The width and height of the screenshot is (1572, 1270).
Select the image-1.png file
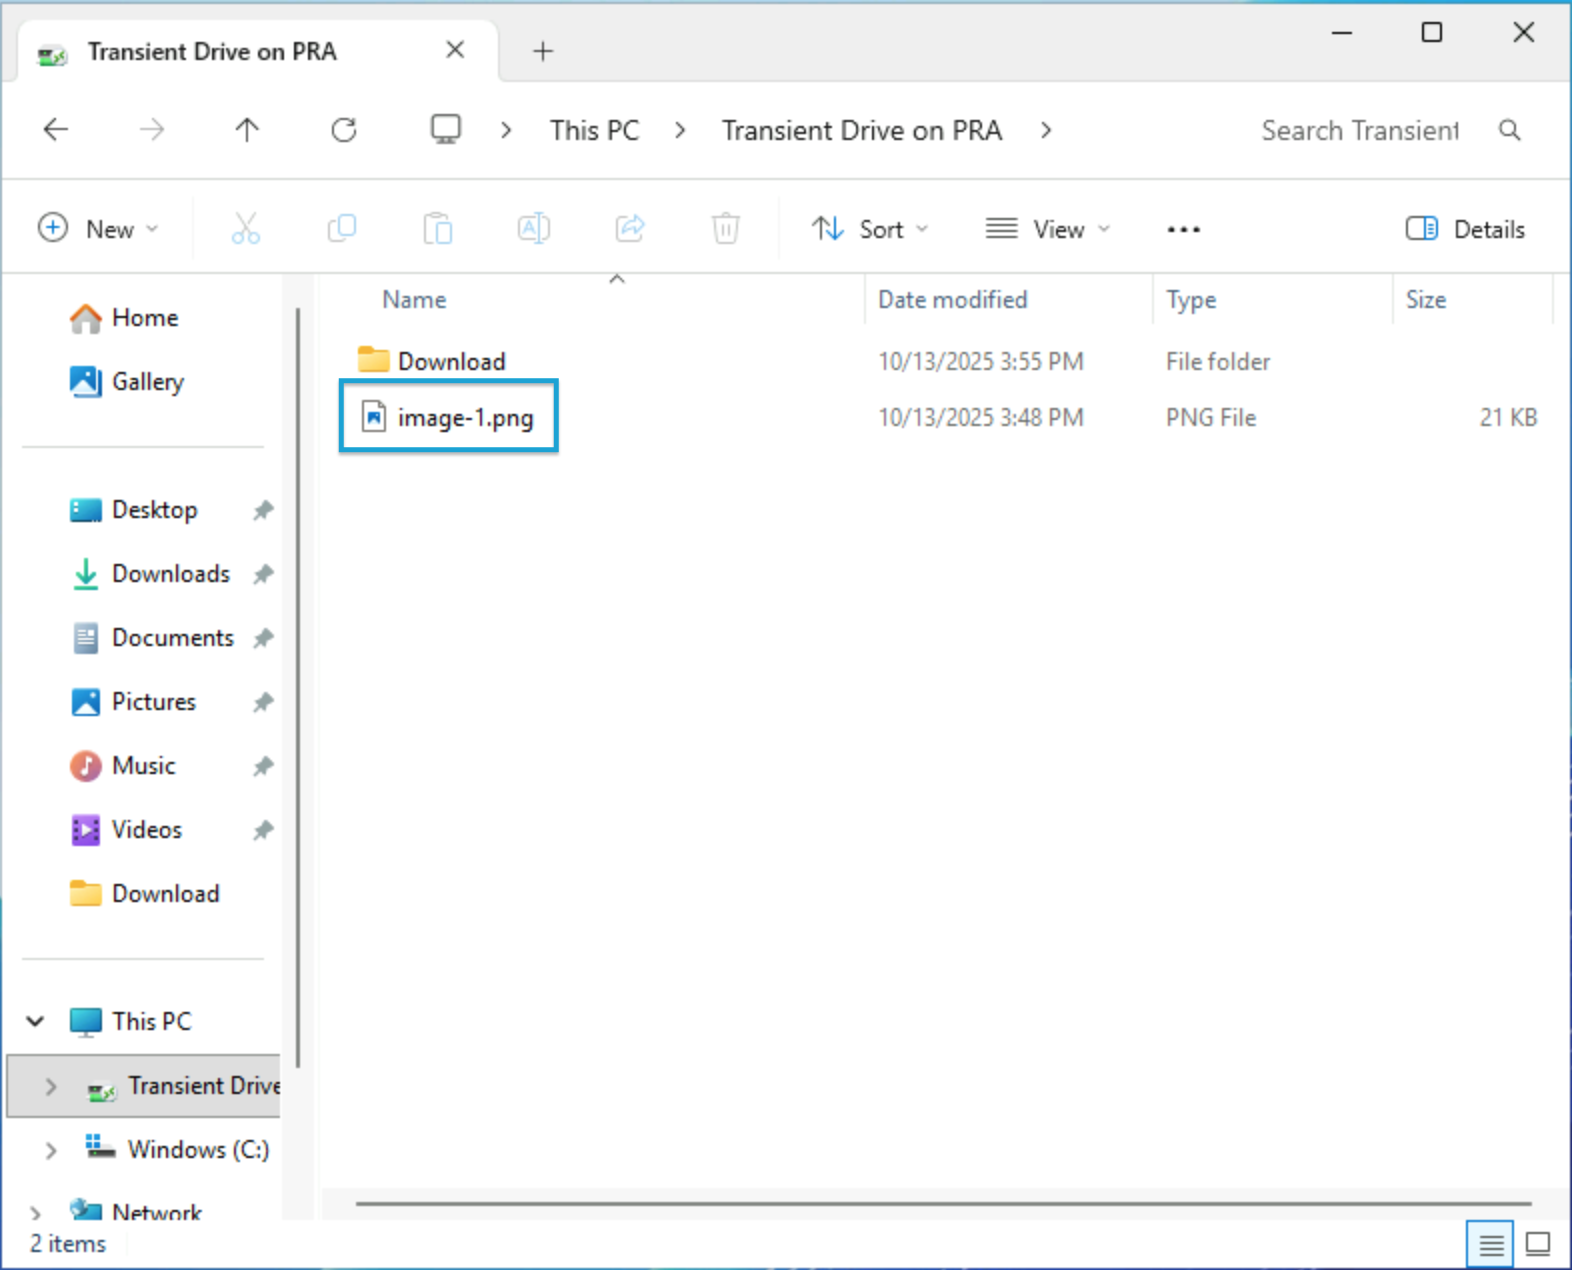click(x=464, y=417)
